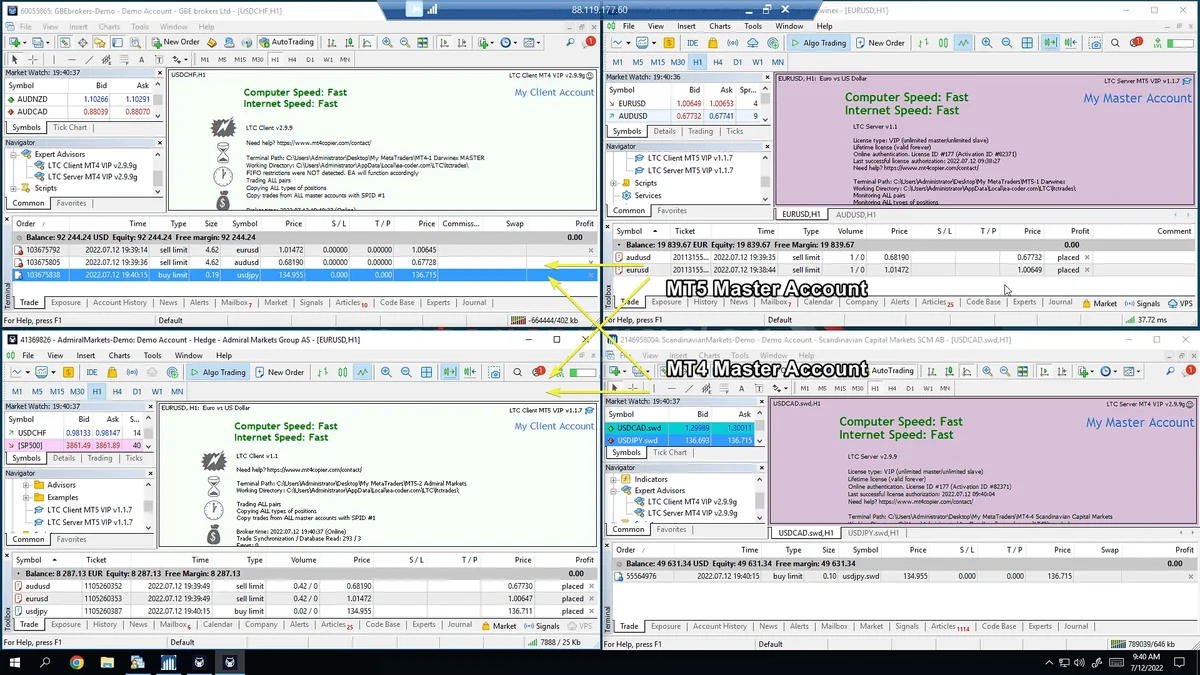Open taskbar search icon

coord(45,662)
